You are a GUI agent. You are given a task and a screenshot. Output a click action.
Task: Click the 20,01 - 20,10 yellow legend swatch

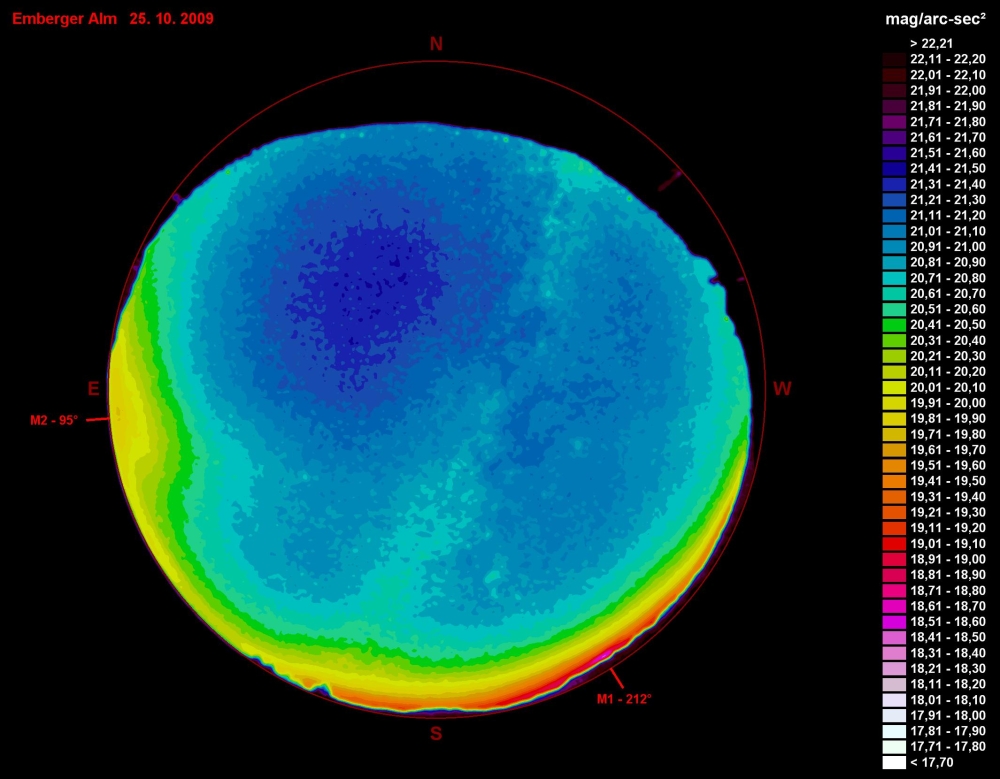coord(894,387)
